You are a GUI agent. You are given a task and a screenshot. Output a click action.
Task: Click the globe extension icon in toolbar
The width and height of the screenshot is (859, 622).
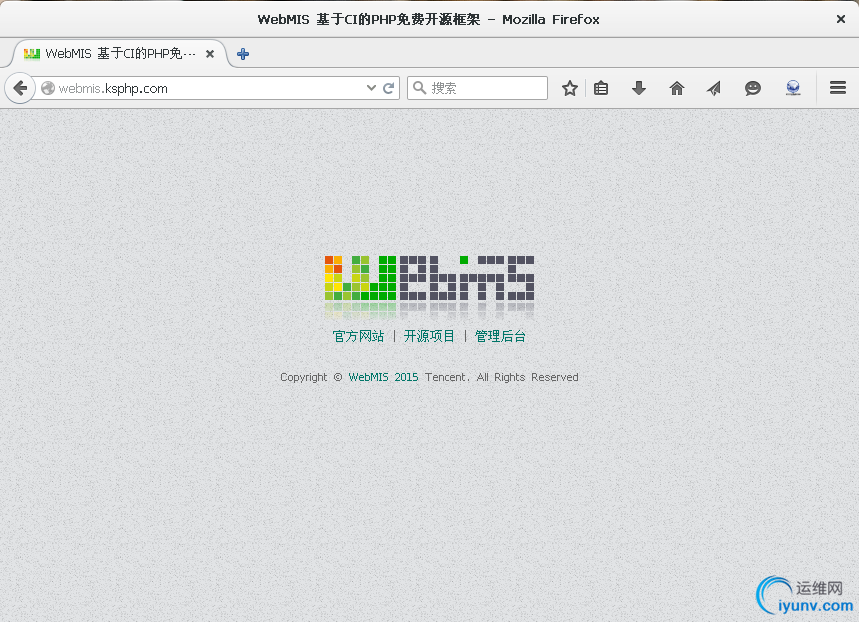(793, 88)
